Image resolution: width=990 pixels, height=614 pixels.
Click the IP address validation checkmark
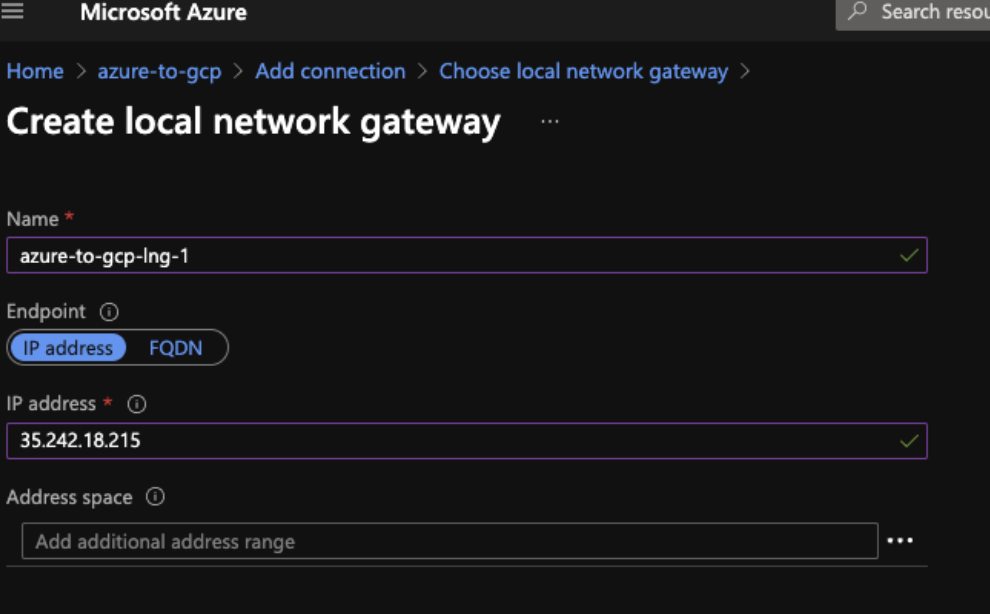pos(908,441)
